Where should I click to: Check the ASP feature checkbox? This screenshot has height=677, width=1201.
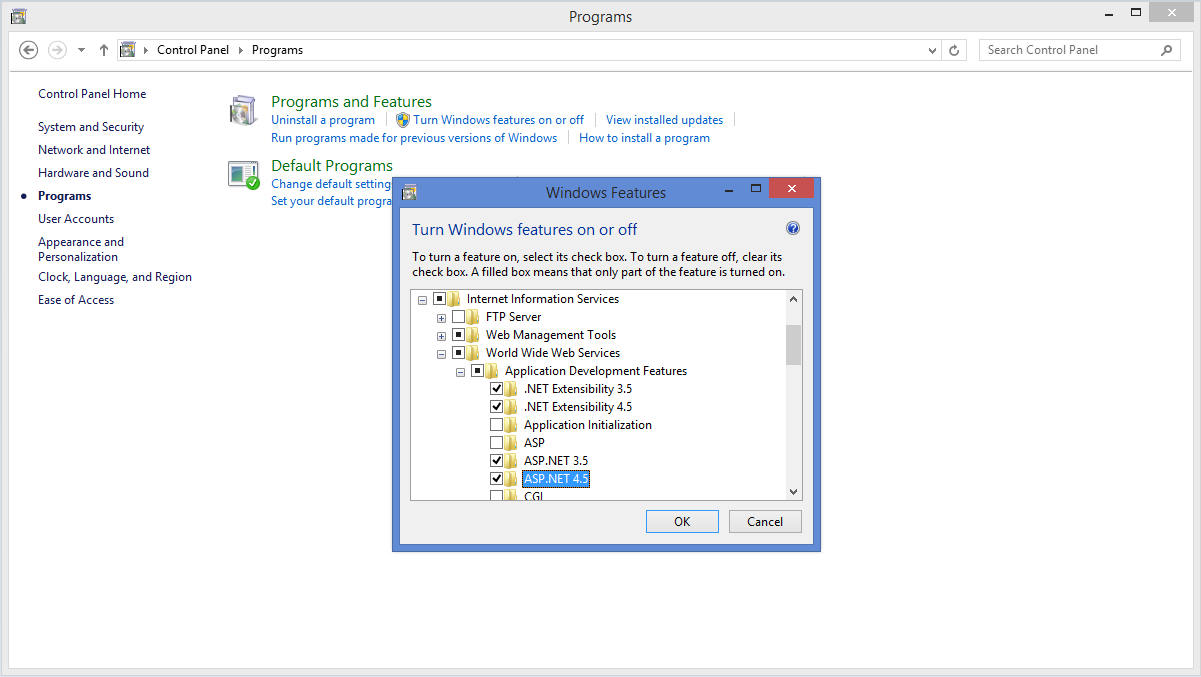(497, 443)
